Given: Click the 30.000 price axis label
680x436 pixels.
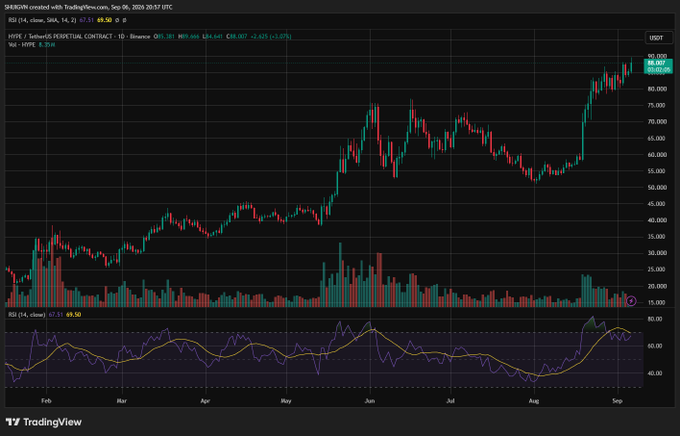Looking at the screenshot, I should tap(657, 253).
